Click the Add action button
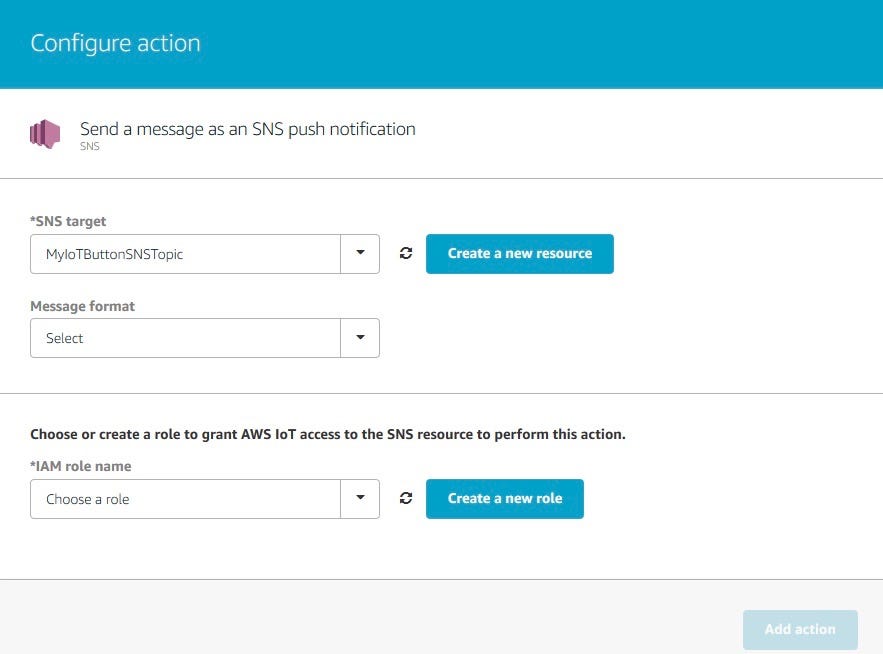This screenshot has height=654, width=883. point(800,629)
